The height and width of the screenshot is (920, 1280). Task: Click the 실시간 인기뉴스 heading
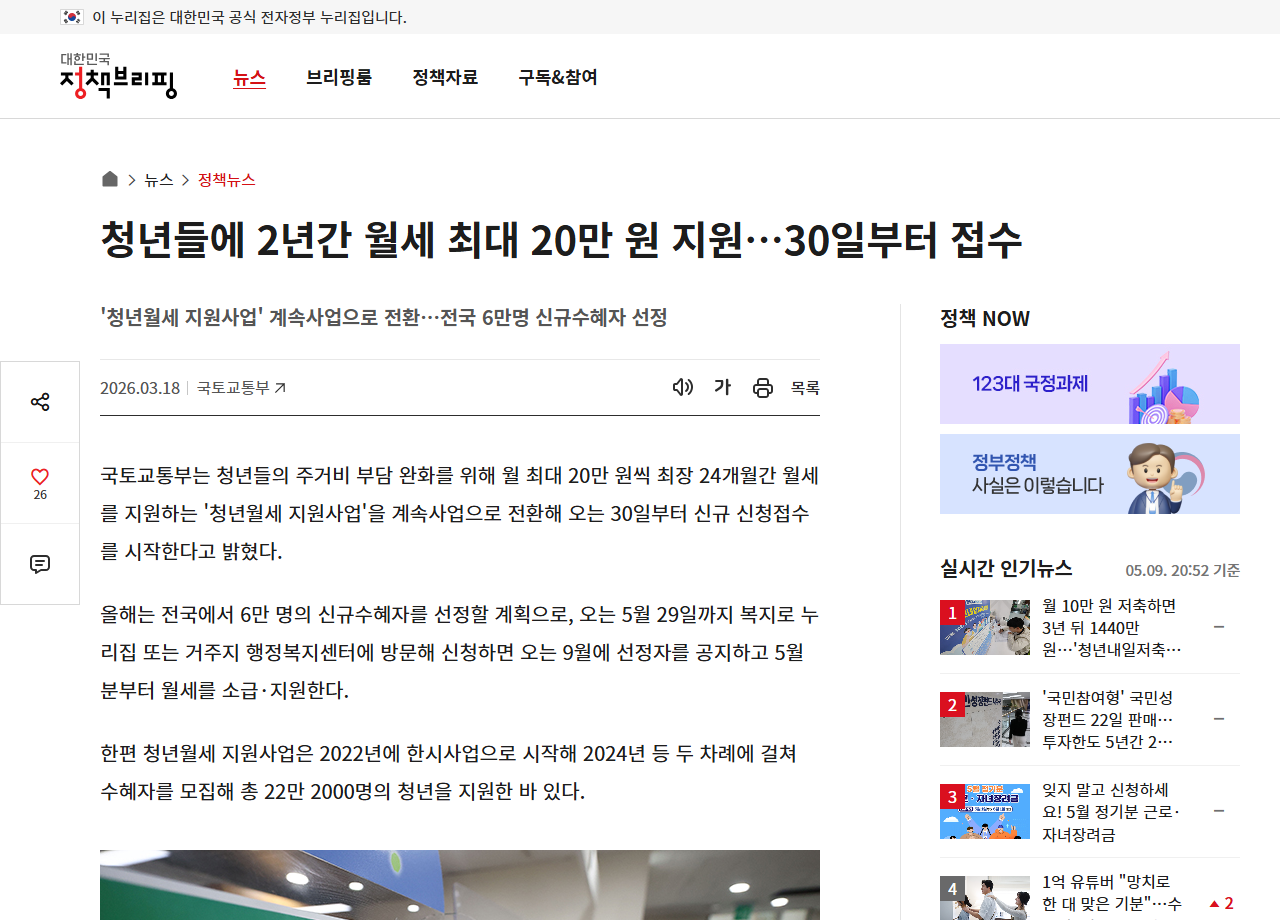1006,568
